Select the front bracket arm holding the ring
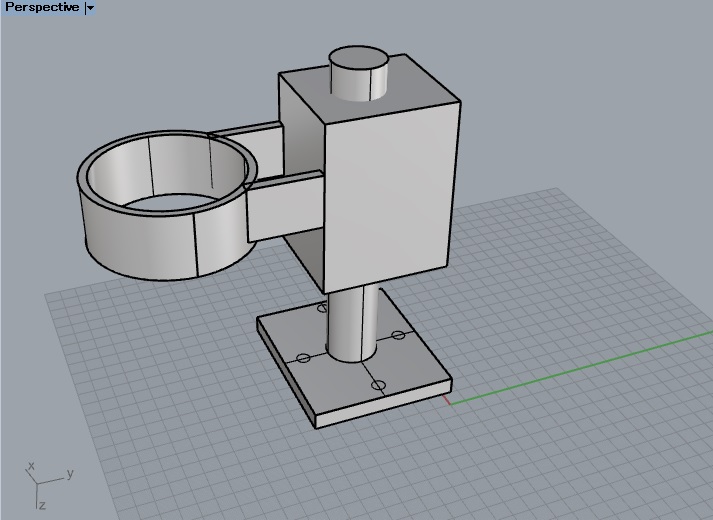The width and height of the screenshot is (713, 520). point(286,207)
